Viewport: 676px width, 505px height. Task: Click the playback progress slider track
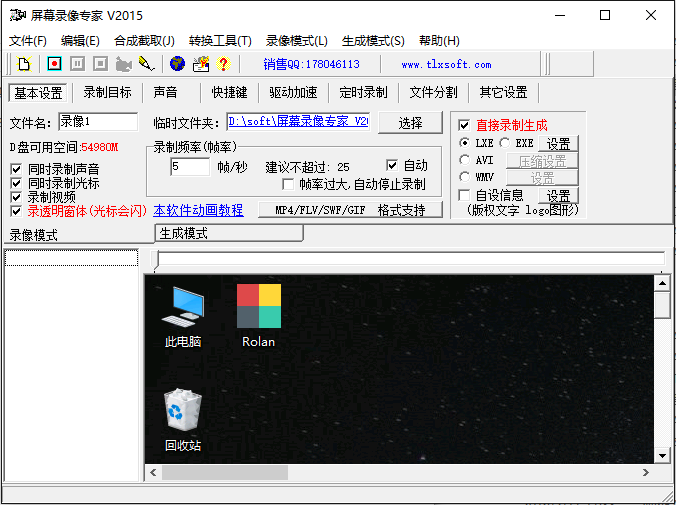coord(410,259)
